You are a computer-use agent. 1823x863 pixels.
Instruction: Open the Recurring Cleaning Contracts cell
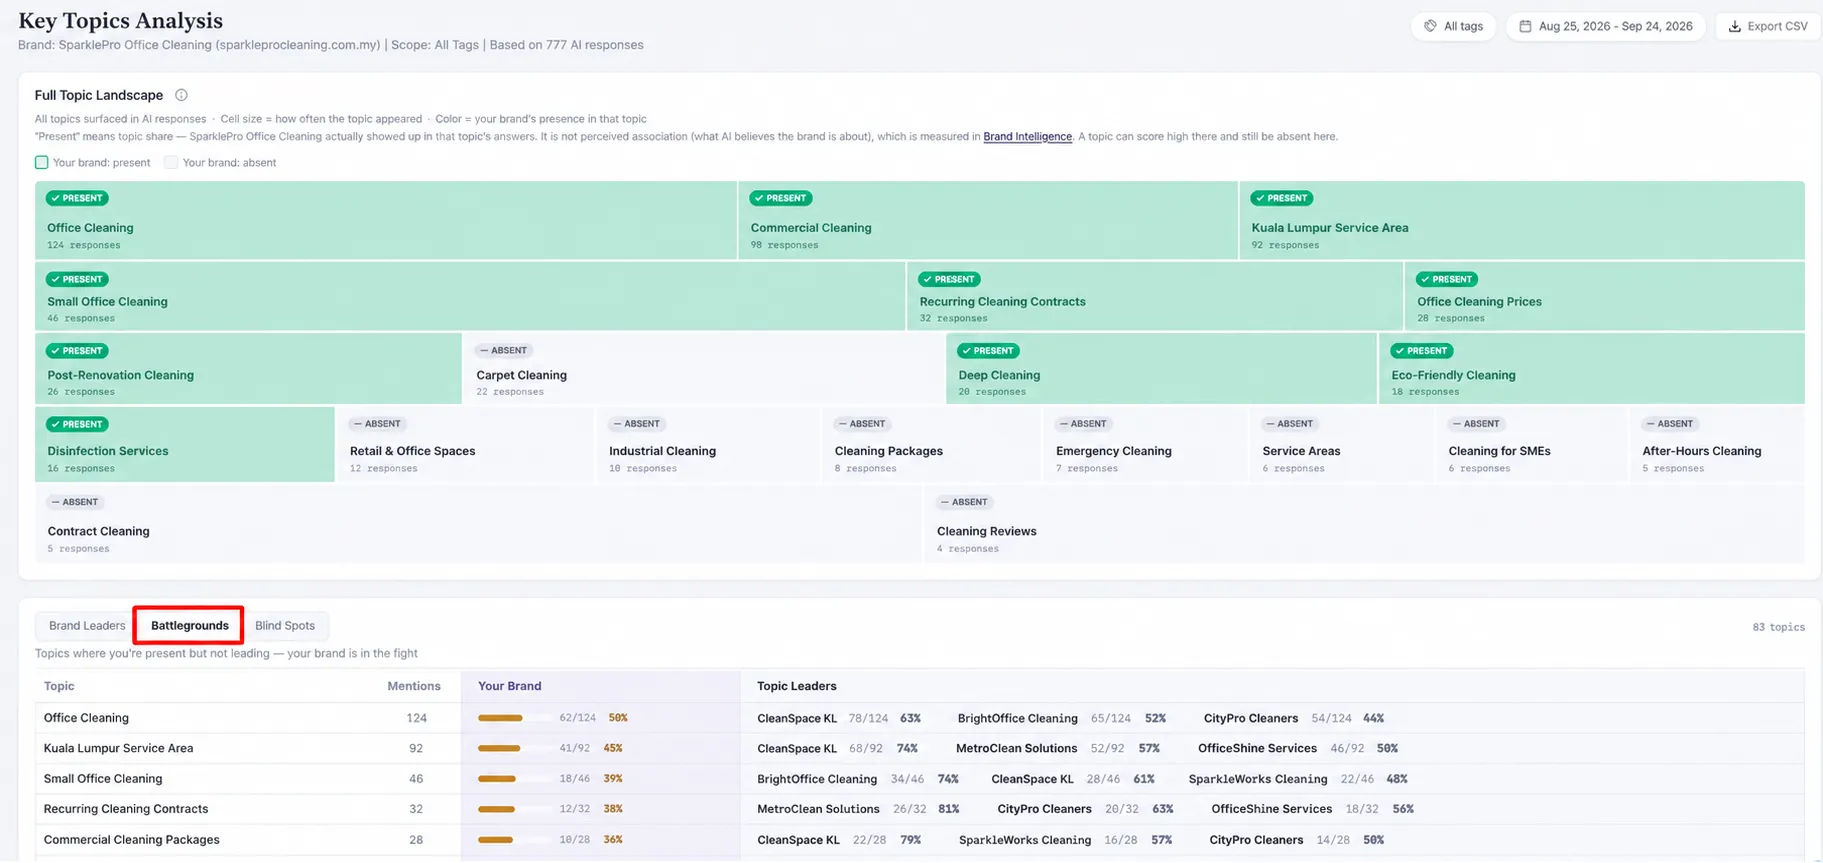click(x=1155, y=296)
